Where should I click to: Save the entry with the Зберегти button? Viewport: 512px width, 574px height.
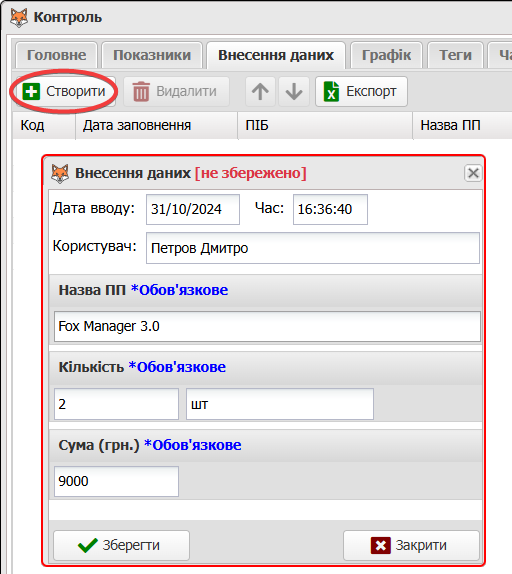[122, 545]
